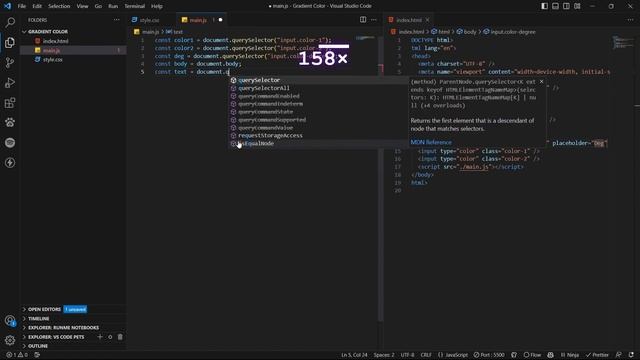
Task: Open notifications bell in the status bar
Action: pos(631,355)
